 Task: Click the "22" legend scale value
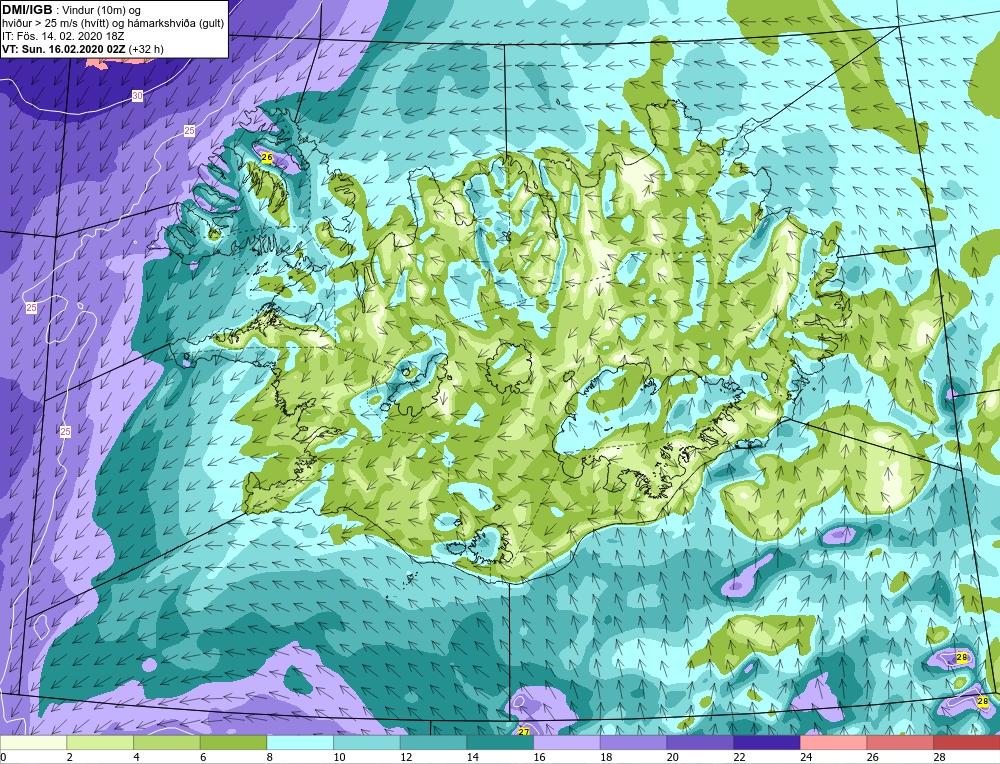pyautogui.click(x=739, y=757)
